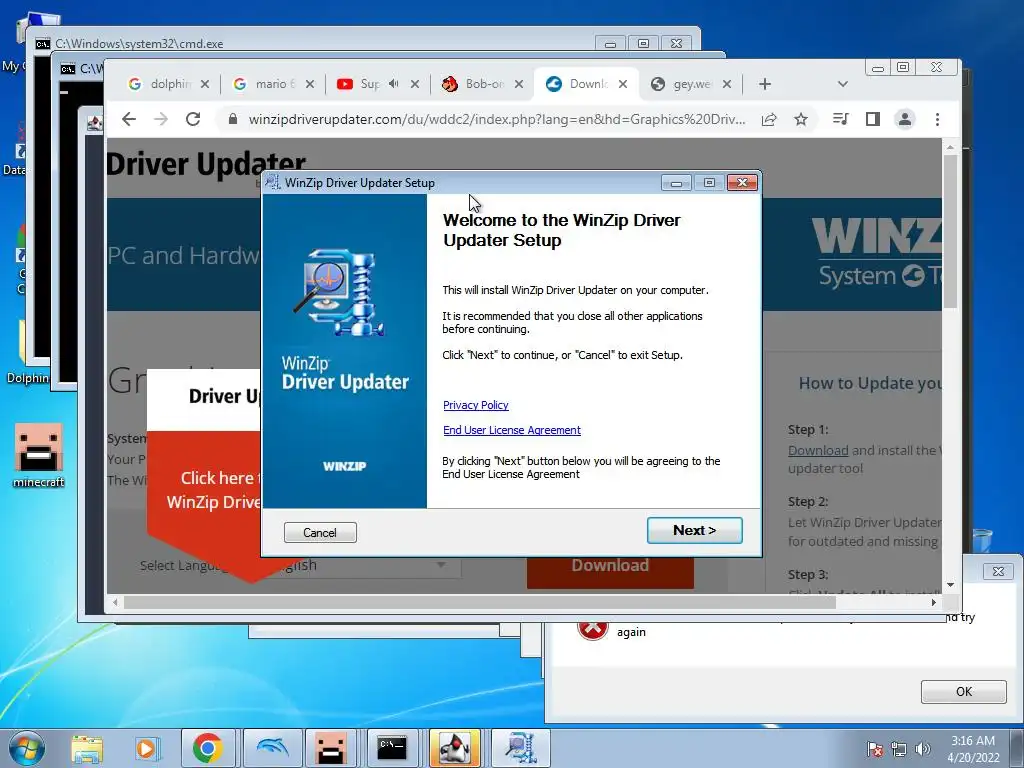Go back in Chrome

pos(129,119)
